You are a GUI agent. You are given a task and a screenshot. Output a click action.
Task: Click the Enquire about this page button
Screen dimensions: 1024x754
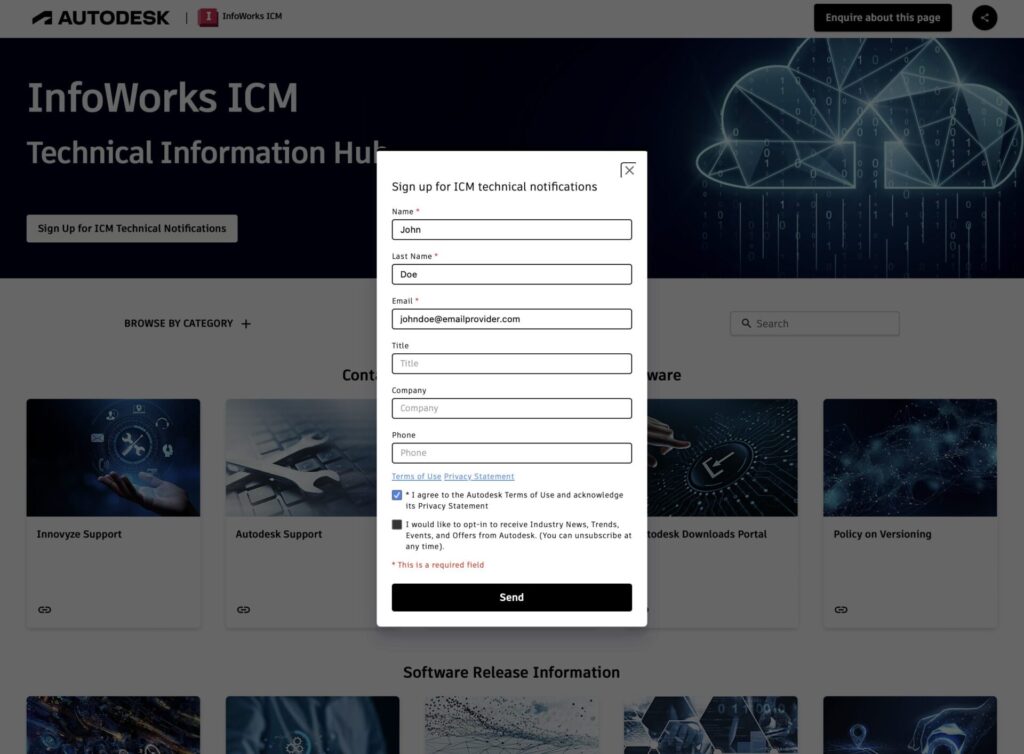tap(882, 17)
